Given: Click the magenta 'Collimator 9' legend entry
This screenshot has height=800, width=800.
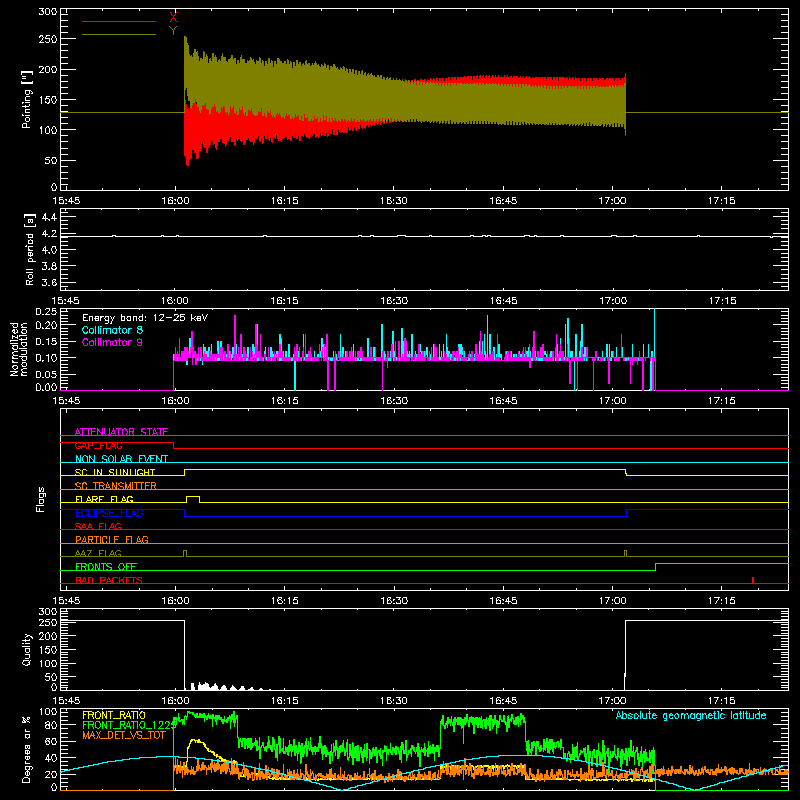Looking at the screenshot, I should (x=112, y=342).
